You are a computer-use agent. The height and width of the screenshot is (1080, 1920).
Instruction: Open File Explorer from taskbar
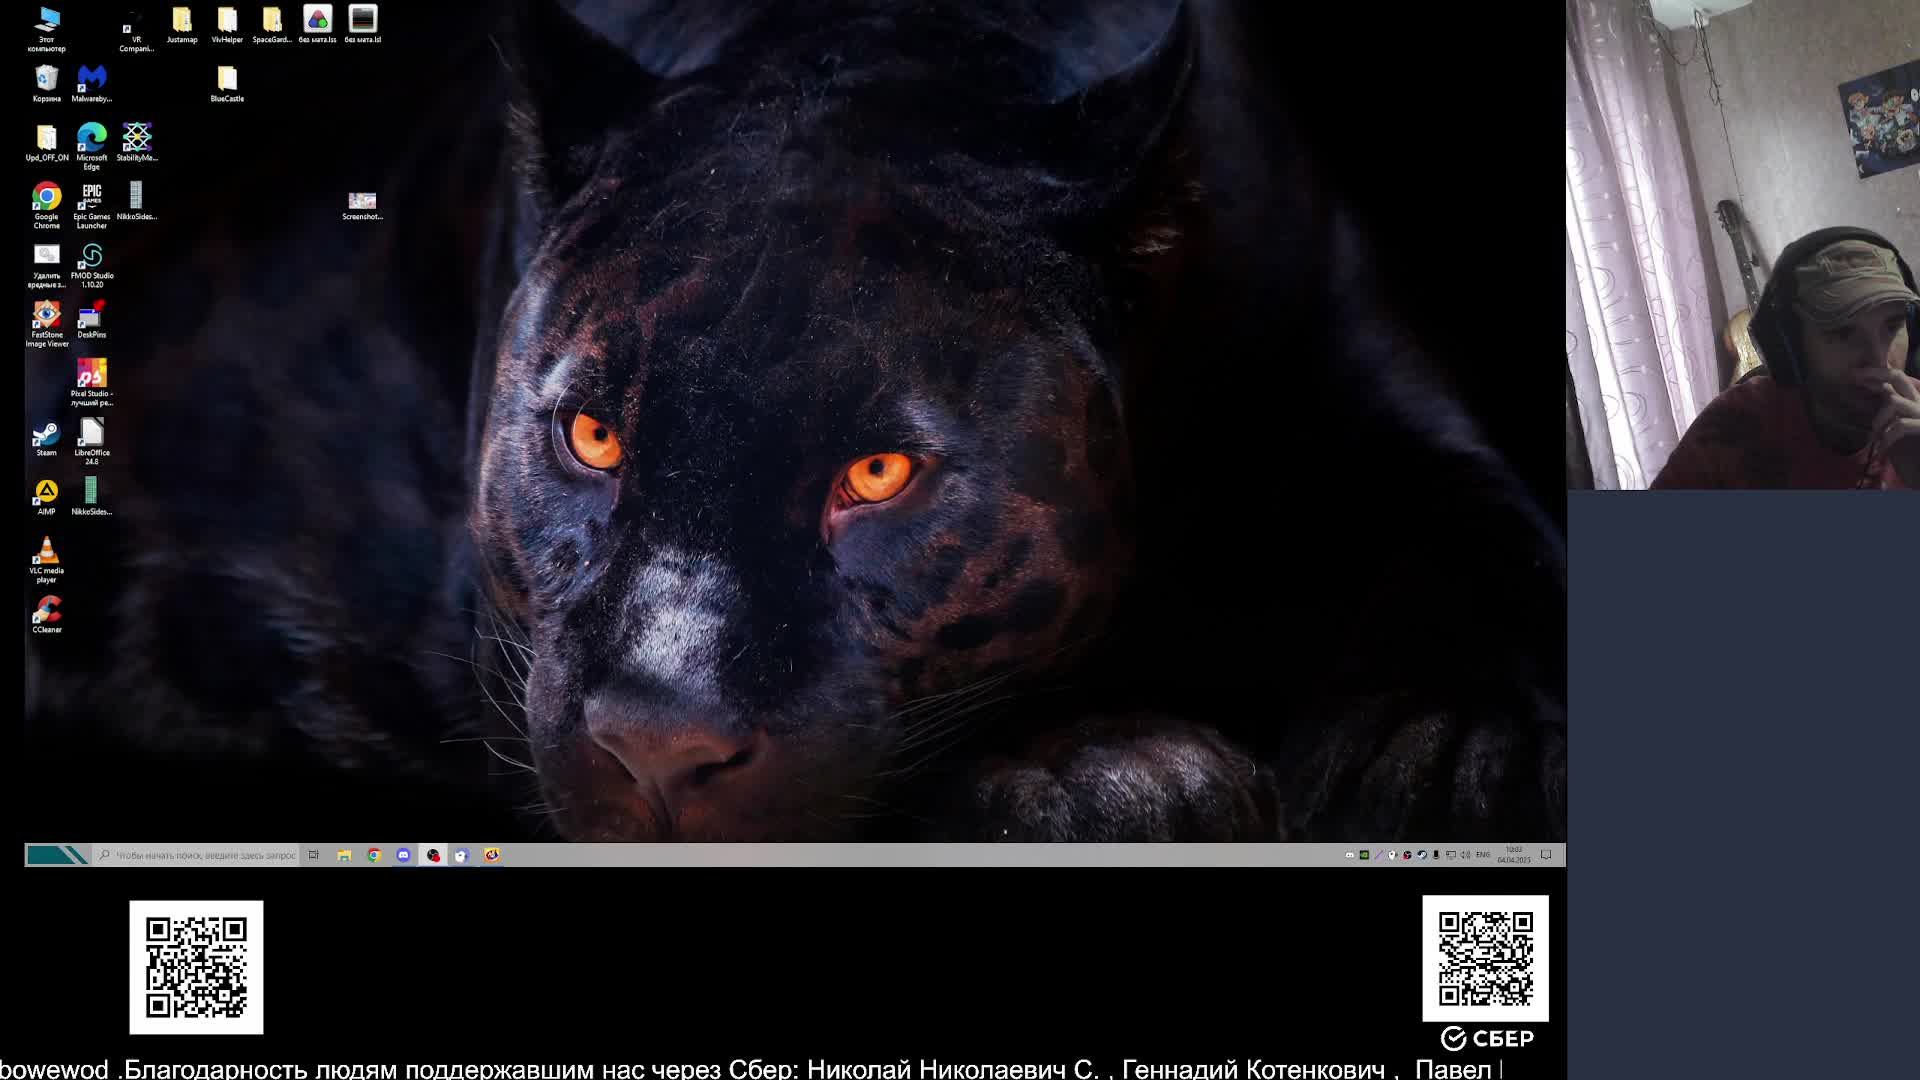[x=344, y=855]
